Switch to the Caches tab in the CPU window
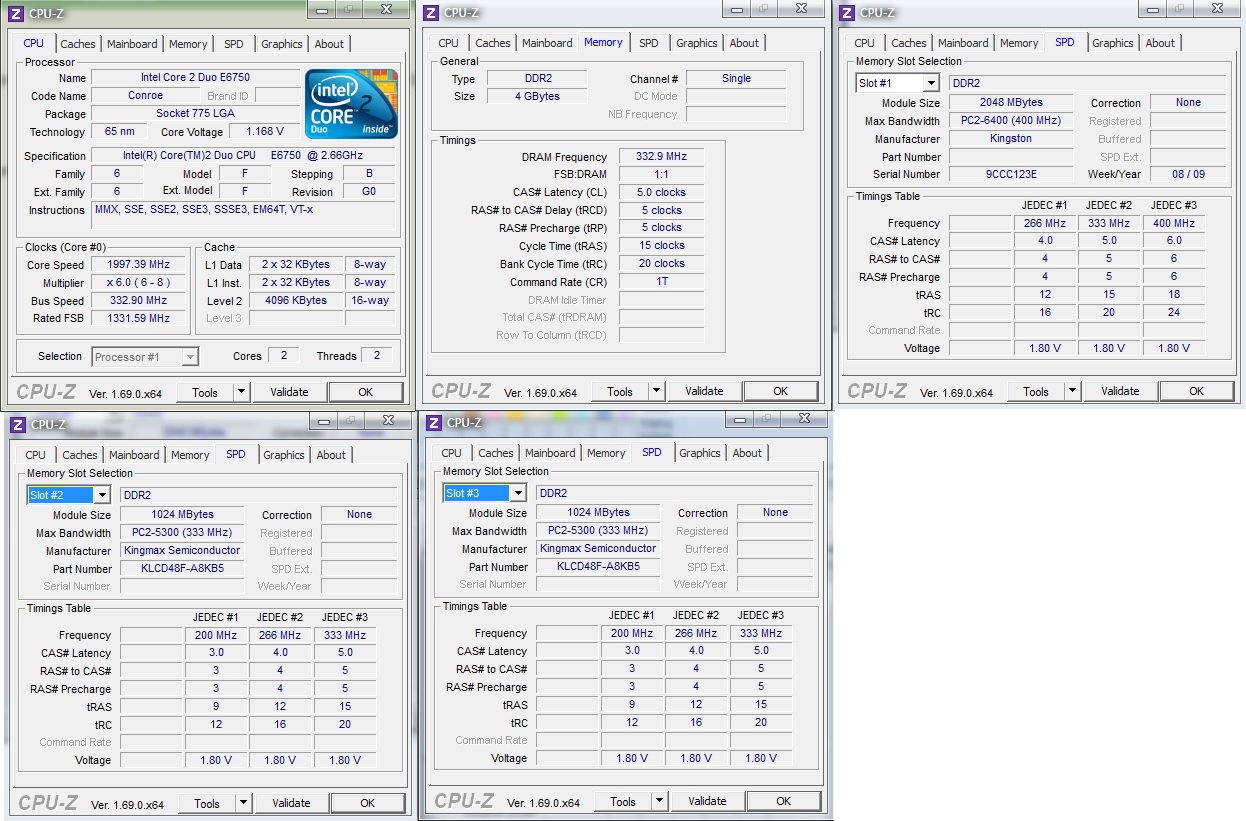This screenshot has width=1246, height=821. (78, 44)
